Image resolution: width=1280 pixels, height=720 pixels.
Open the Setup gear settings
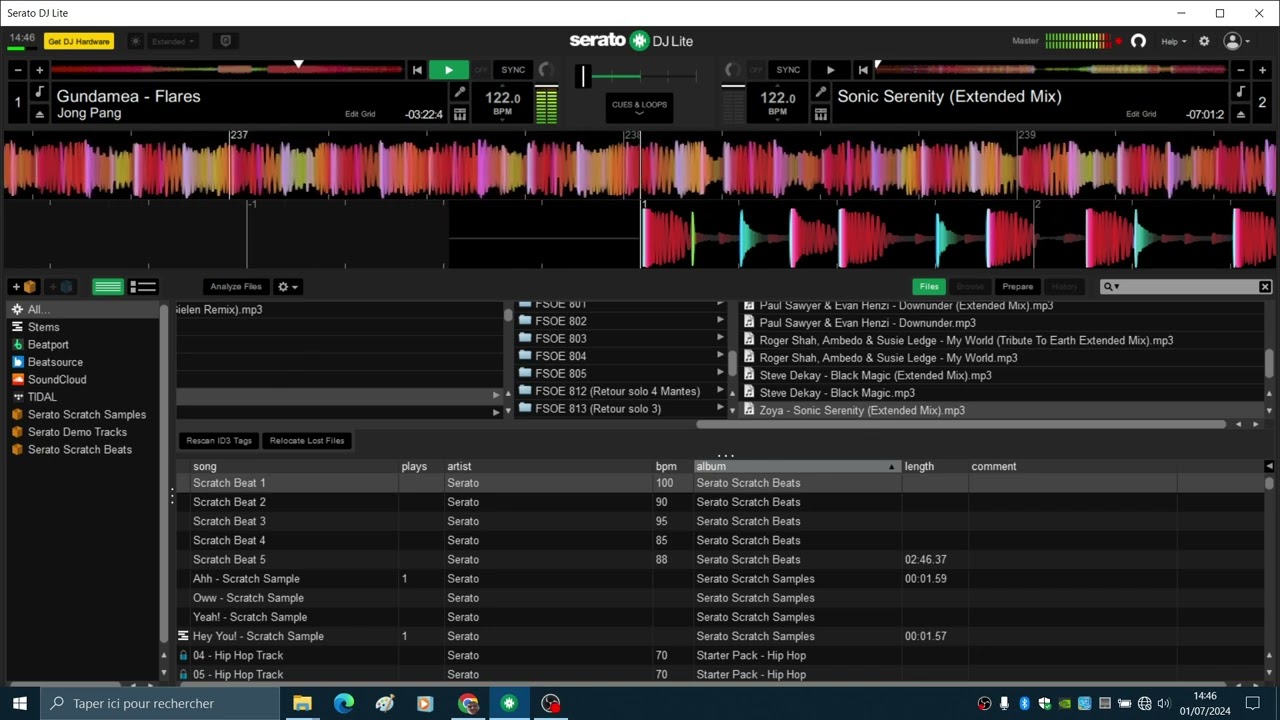1204,41
